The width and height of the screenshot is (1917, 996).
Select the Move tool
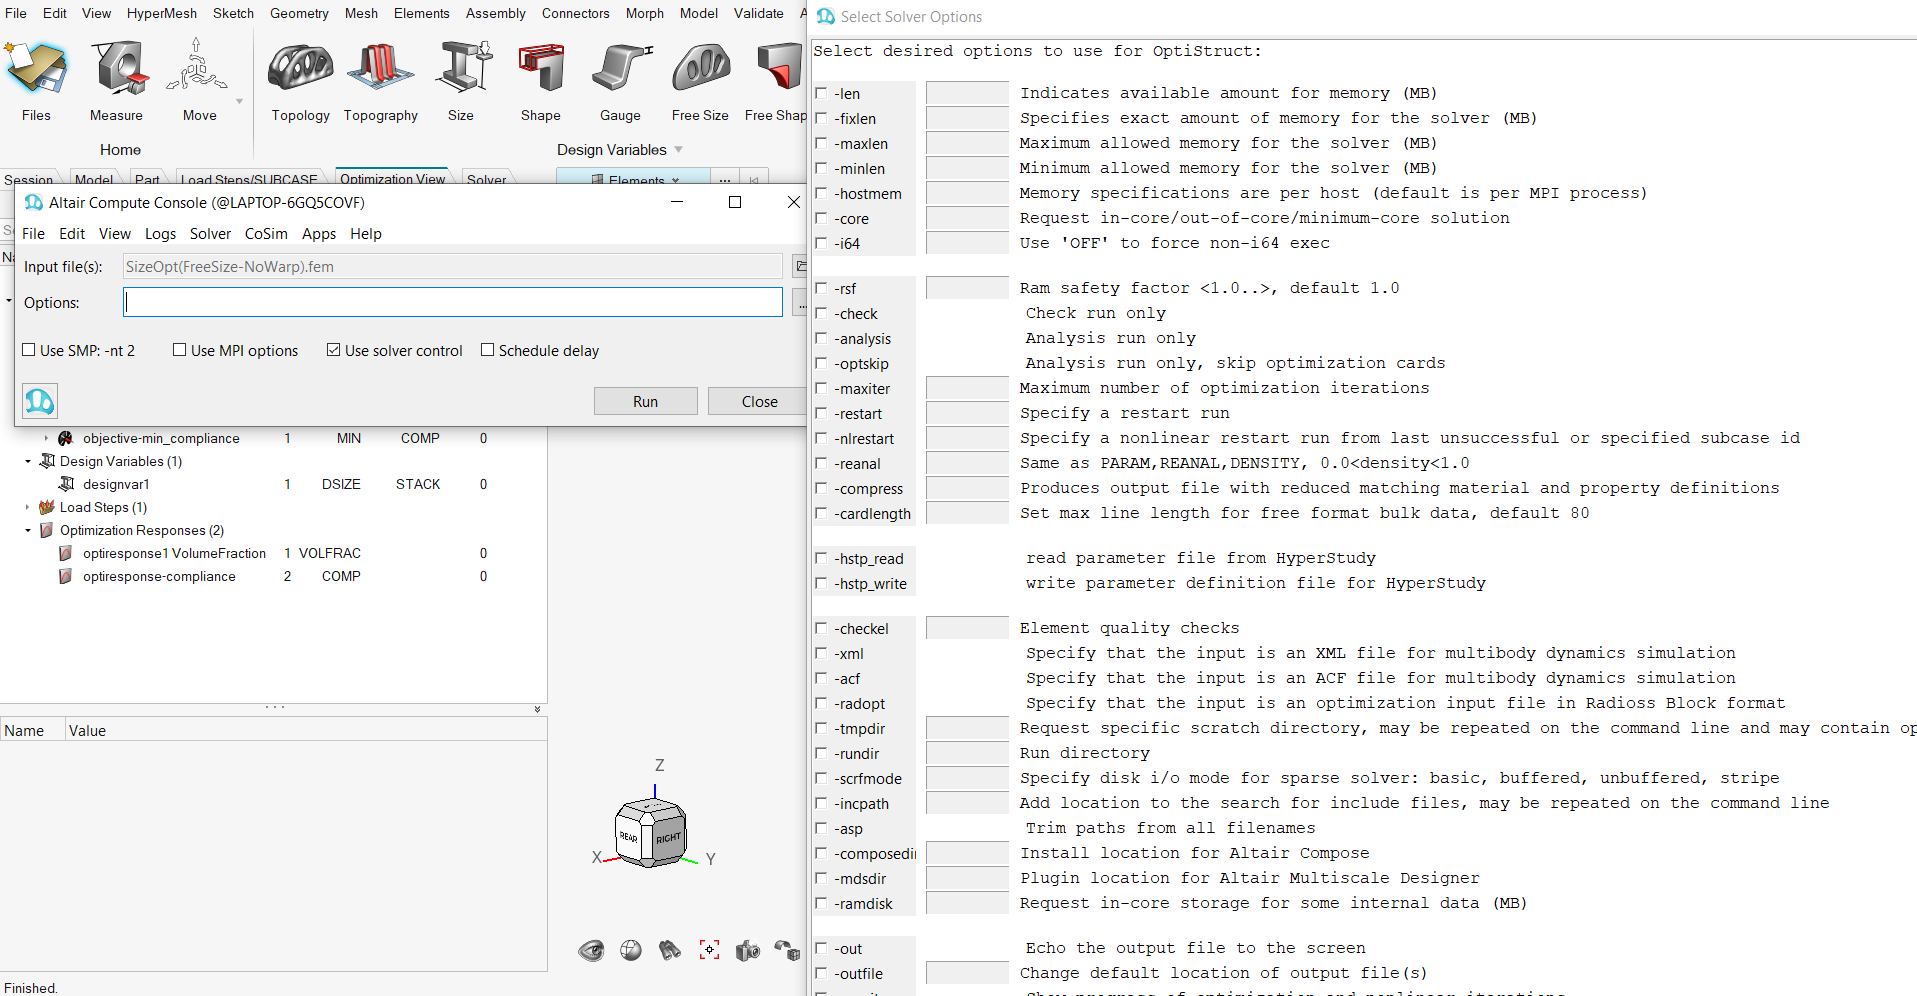[x=199, y=80]
